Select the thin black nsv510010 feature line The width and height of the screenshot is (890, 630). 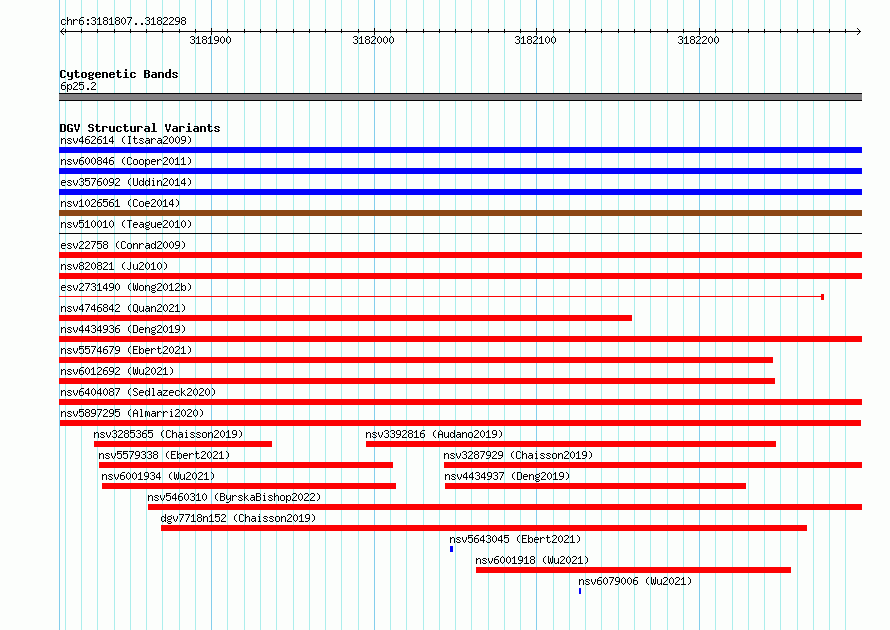pyautogui.click(x=460, y=233)
